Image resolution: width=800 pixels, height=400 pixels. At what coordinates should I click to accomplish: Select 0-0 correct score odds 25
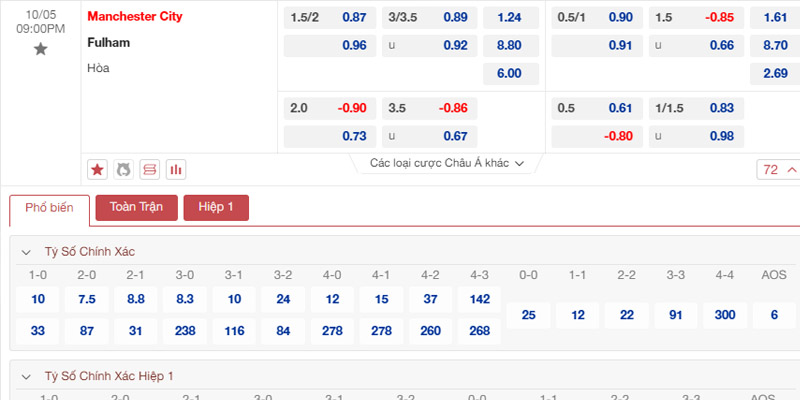[529, 315]
